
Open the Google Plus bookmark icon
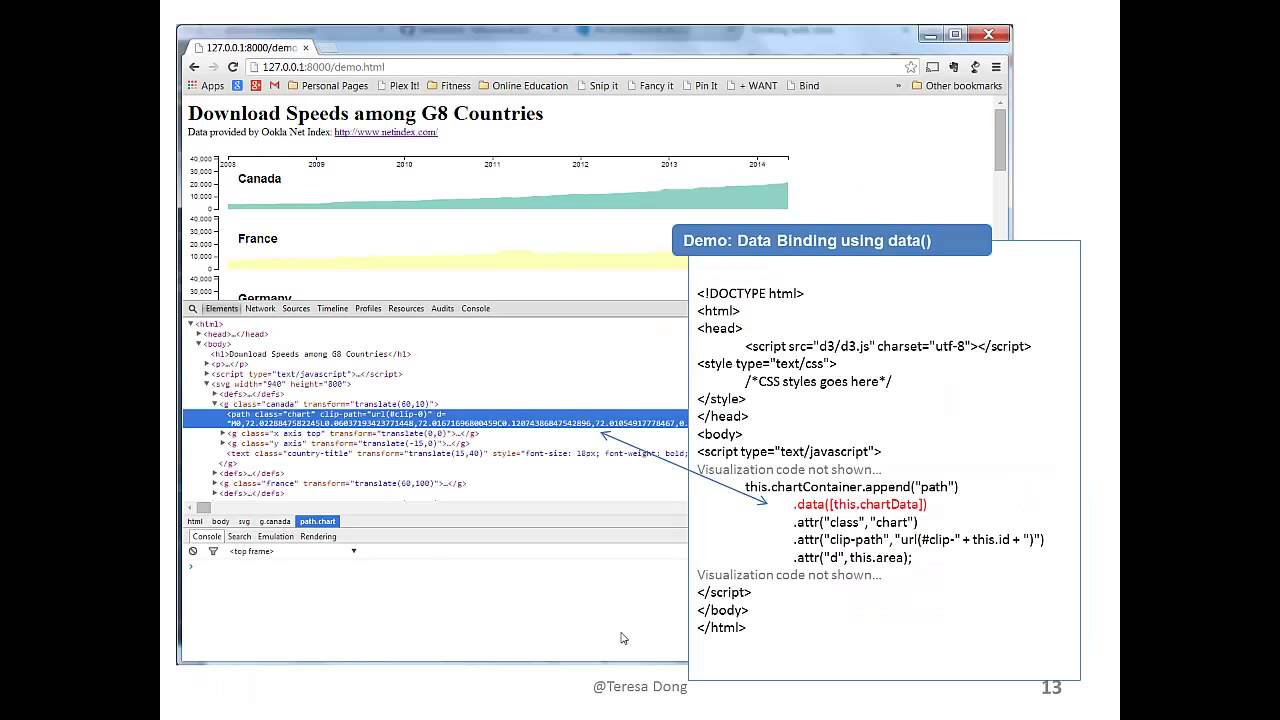point(256,86)
